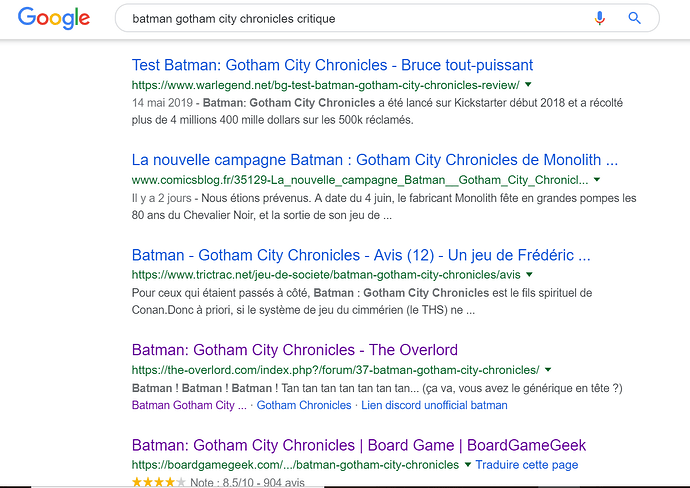Click the 'Gotham Chronicles' sitelink

(304, 405)
